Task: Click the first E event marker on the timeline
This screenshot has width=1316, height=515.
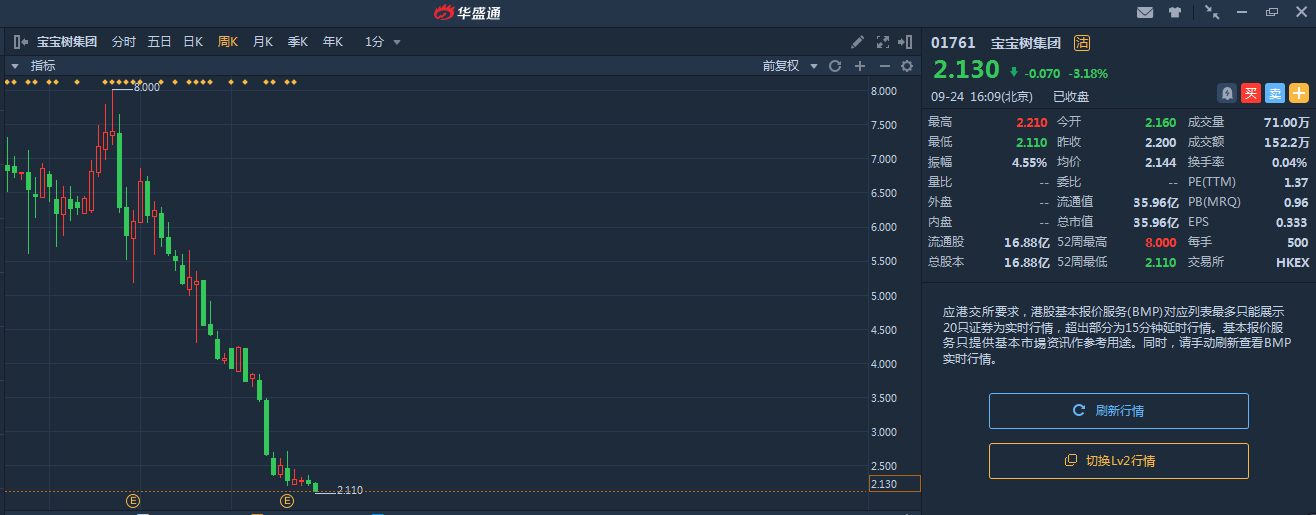Action: [x=132, y=500]
